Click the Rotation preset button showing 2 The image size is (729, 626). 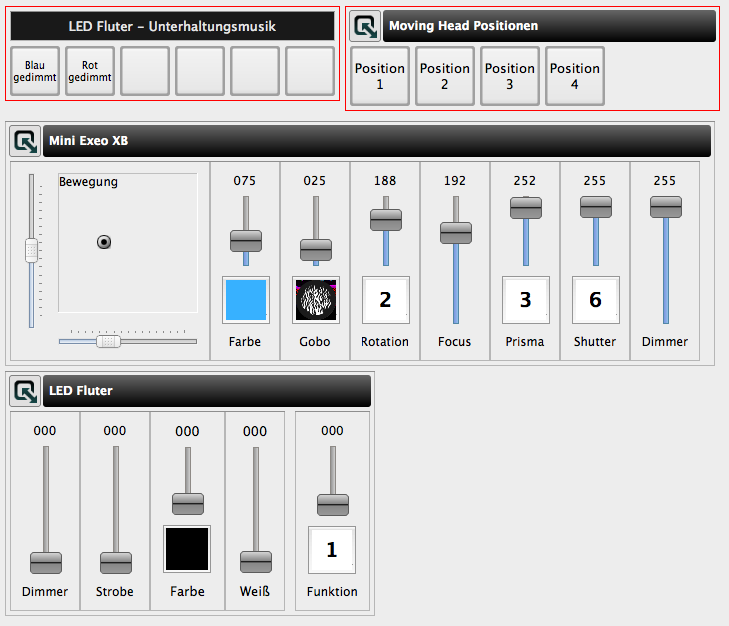click(x=386, y=300)
